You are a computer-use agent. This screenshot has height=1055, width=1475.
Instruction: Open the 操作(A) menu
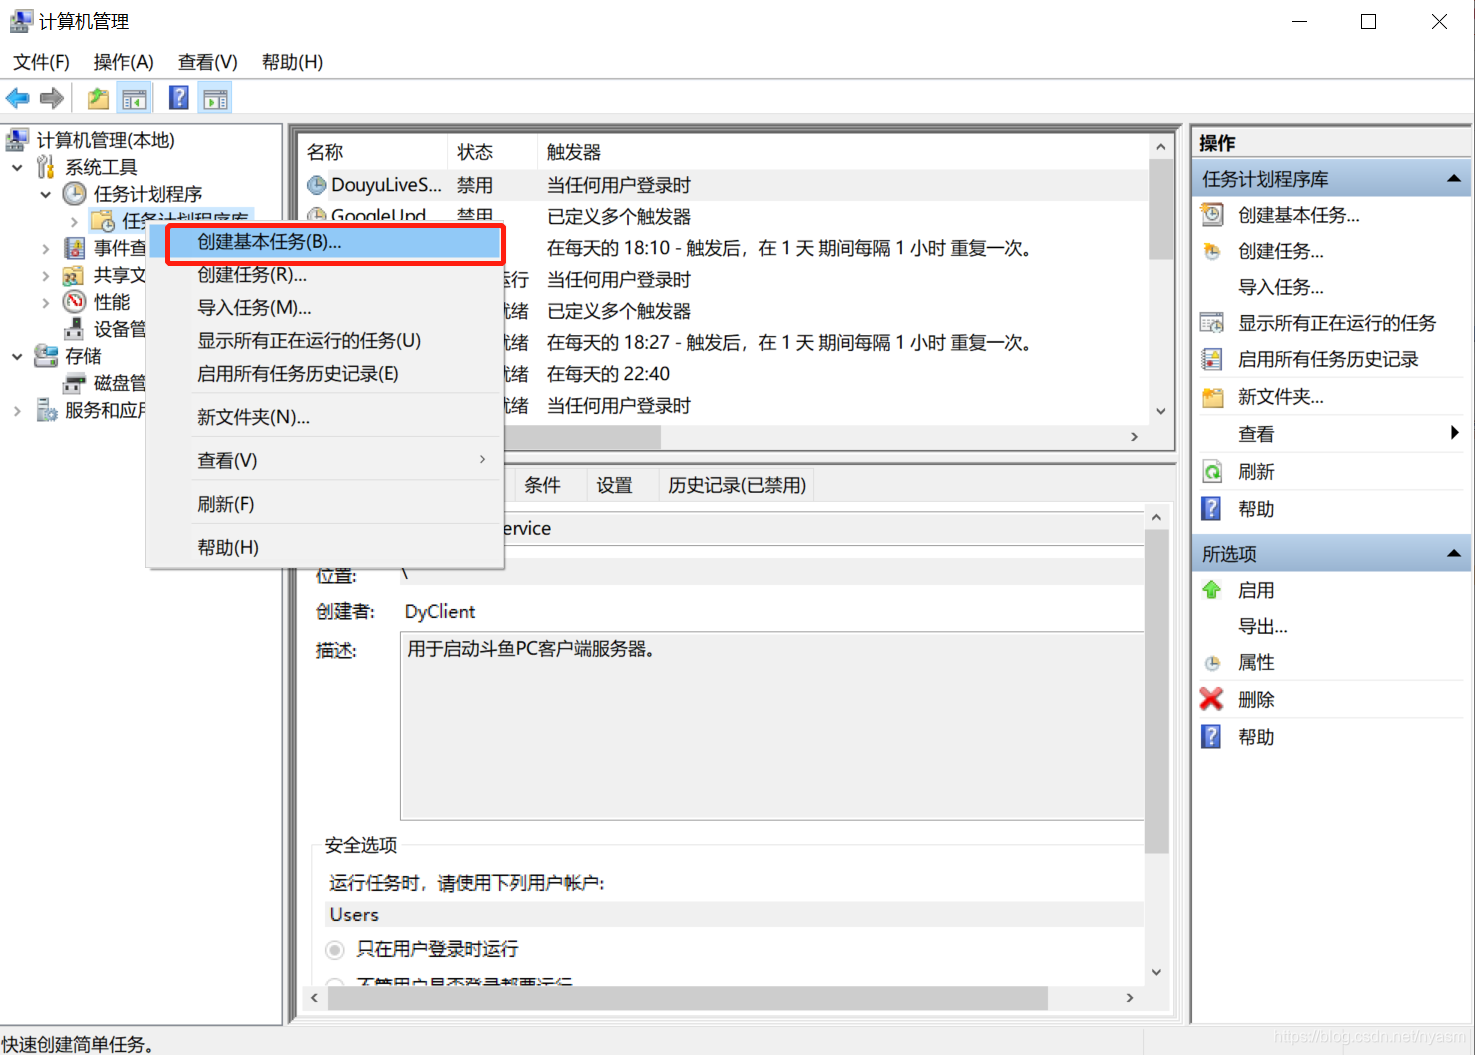tap(123, 62)
